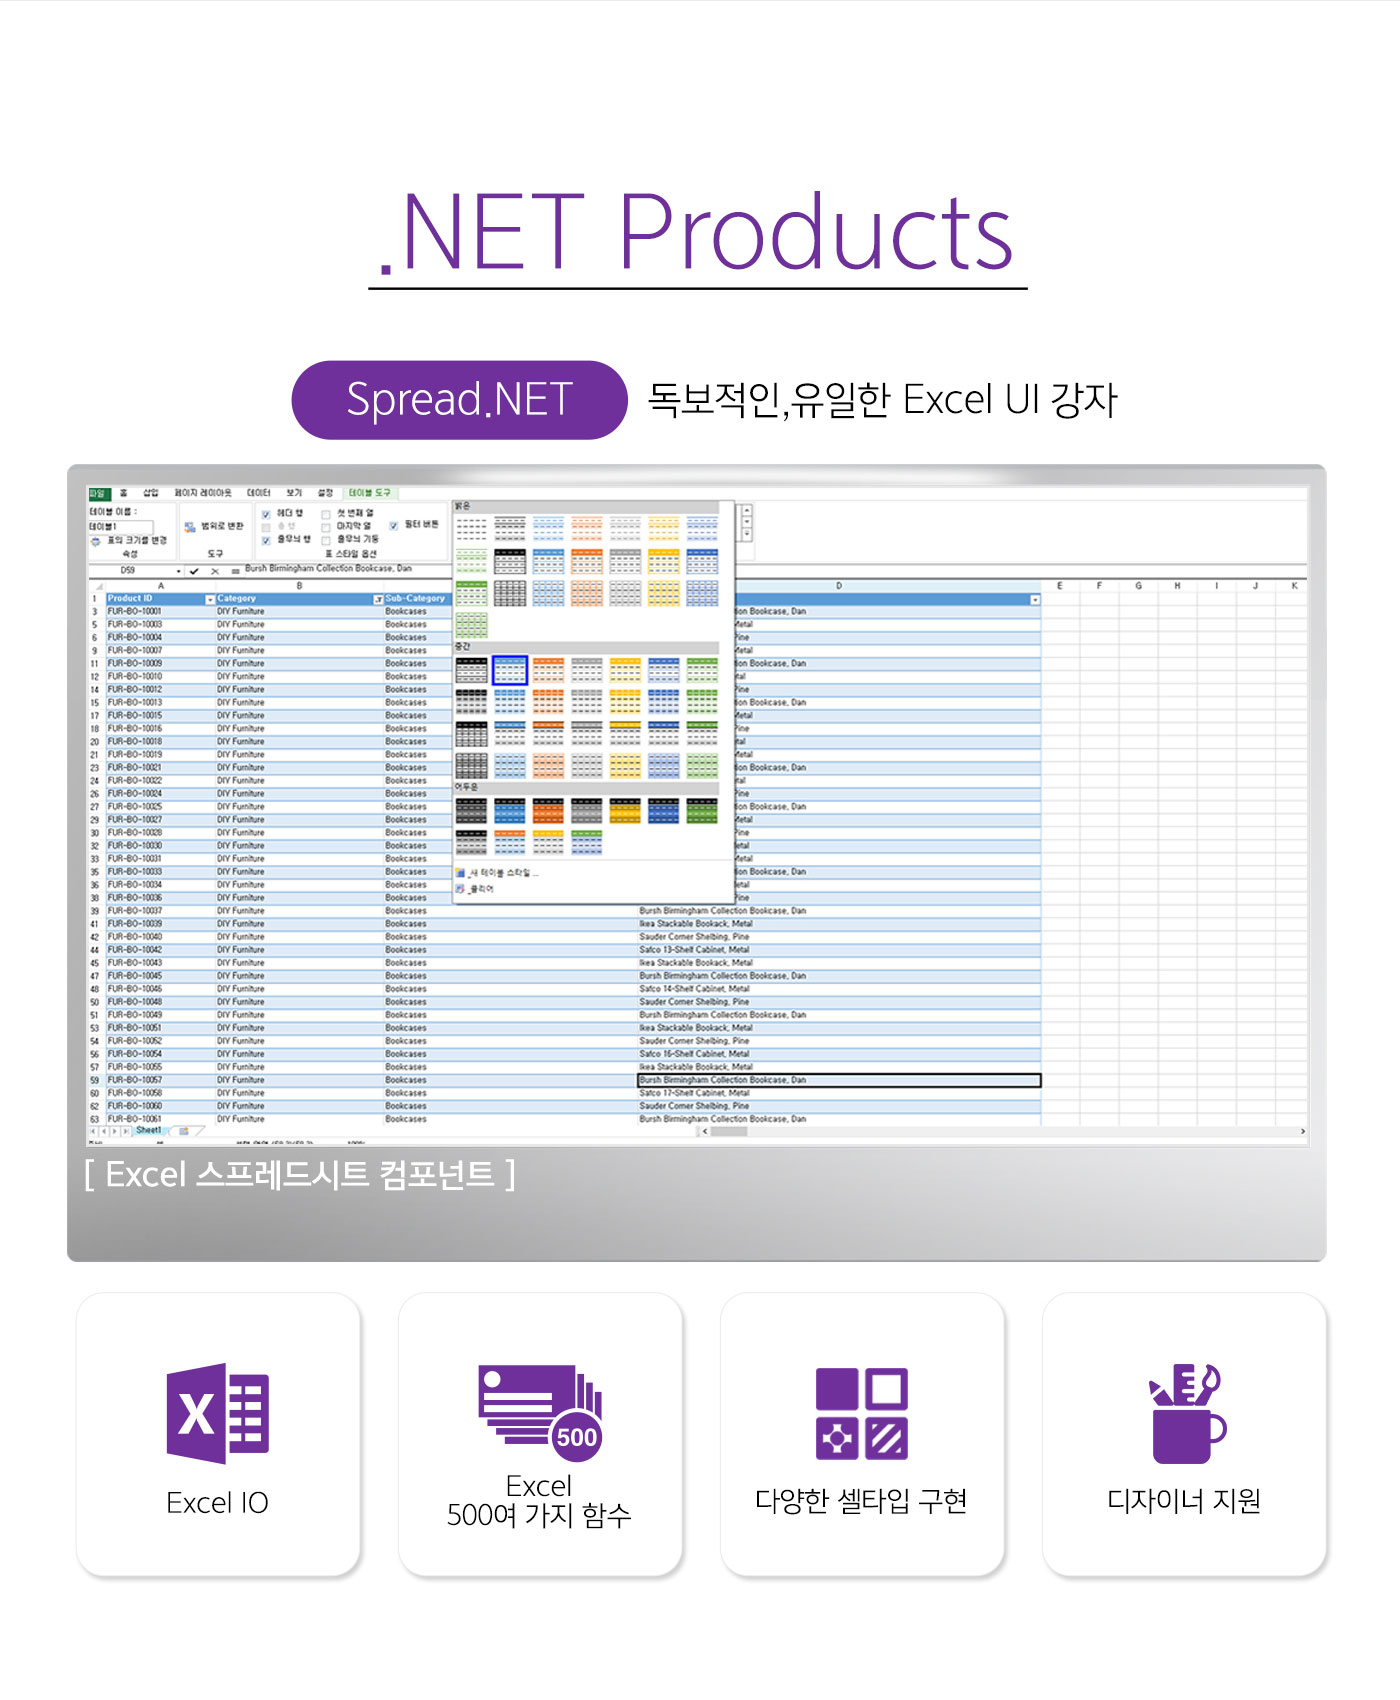This screenshot has width=1400, height=1700.
Task: Click the .NET Products heading
Action: pos(697,233)
